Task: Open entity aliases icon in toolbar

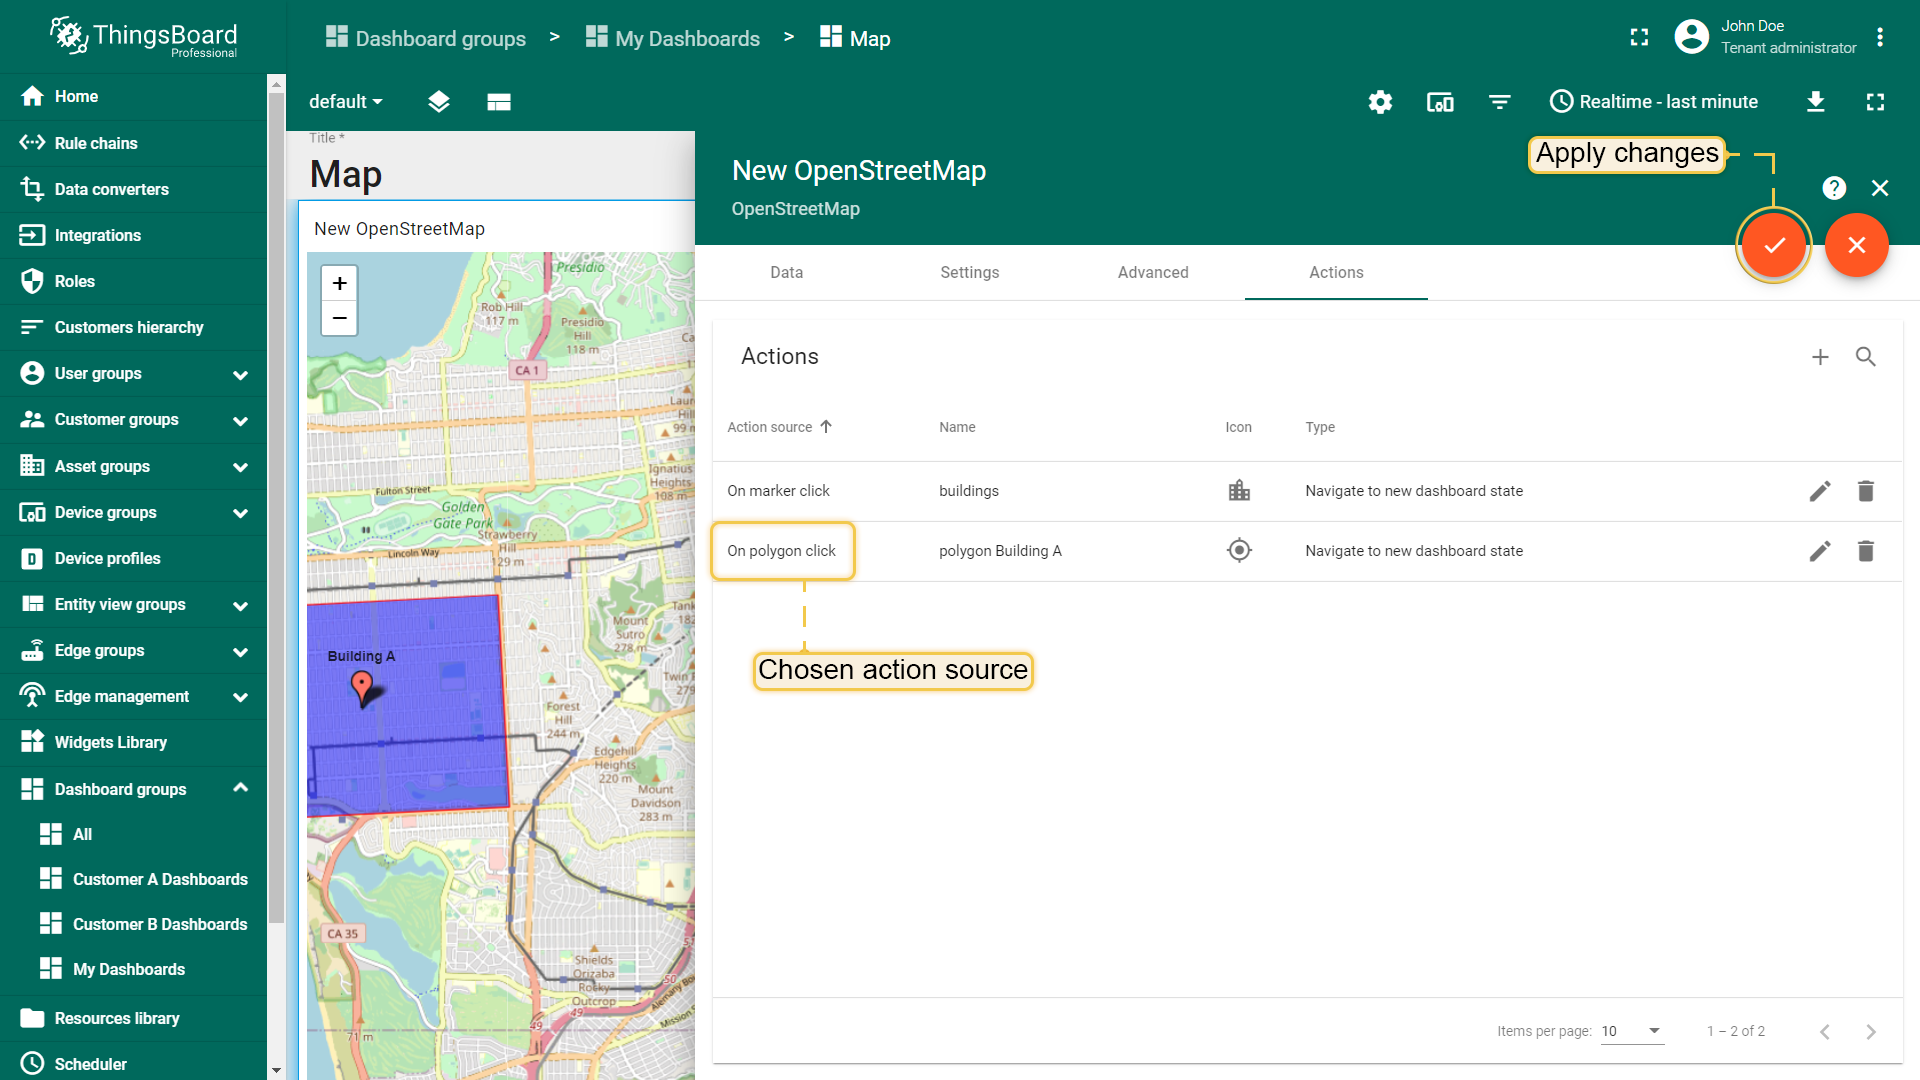Action: coord(1440,102)
